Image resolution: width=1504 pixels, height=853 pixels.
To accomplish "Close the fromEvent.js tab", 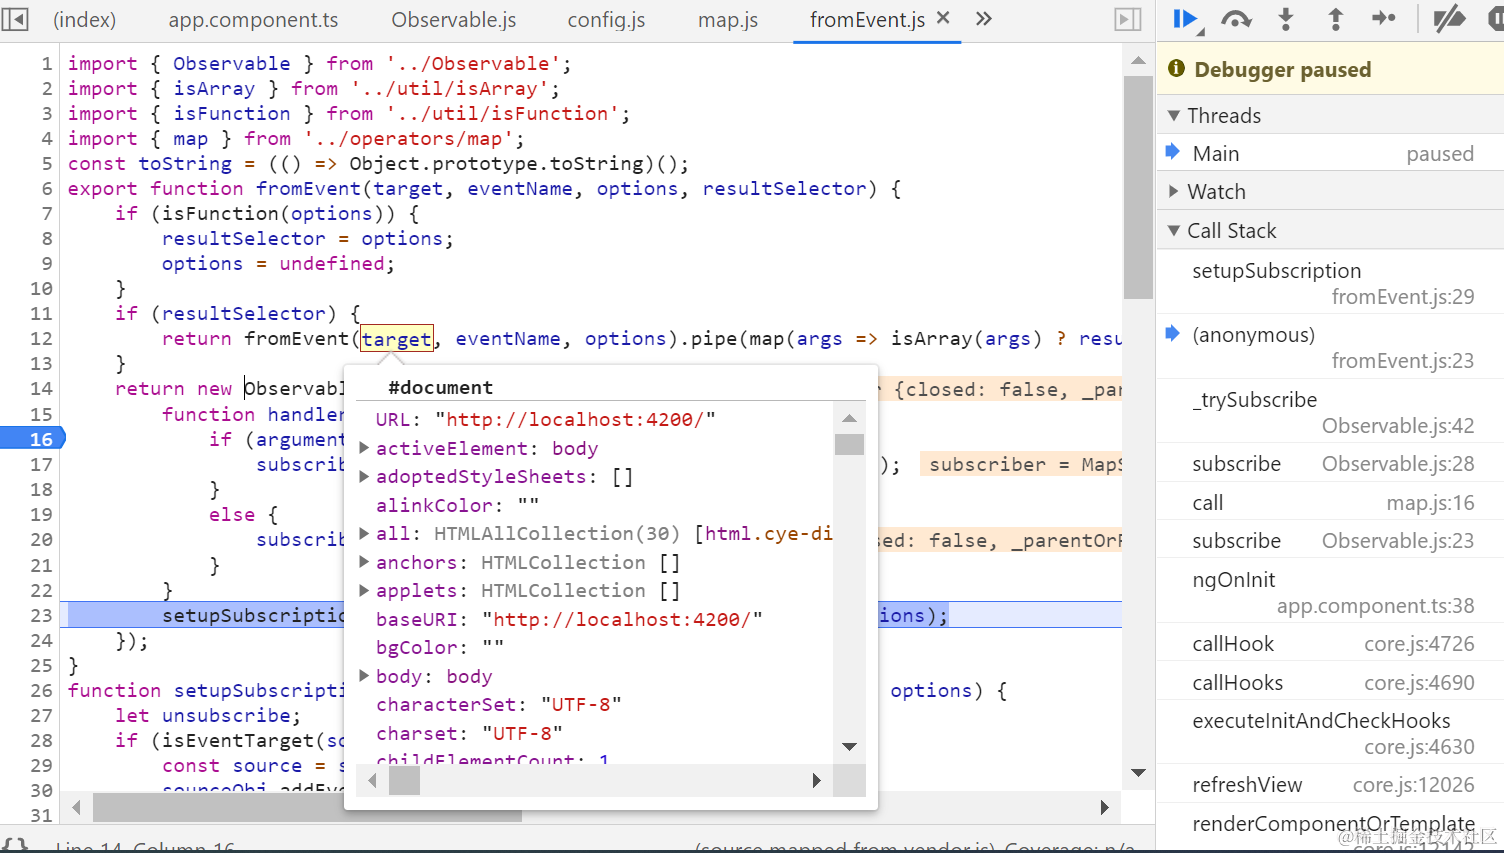I will tap(943, 18).
